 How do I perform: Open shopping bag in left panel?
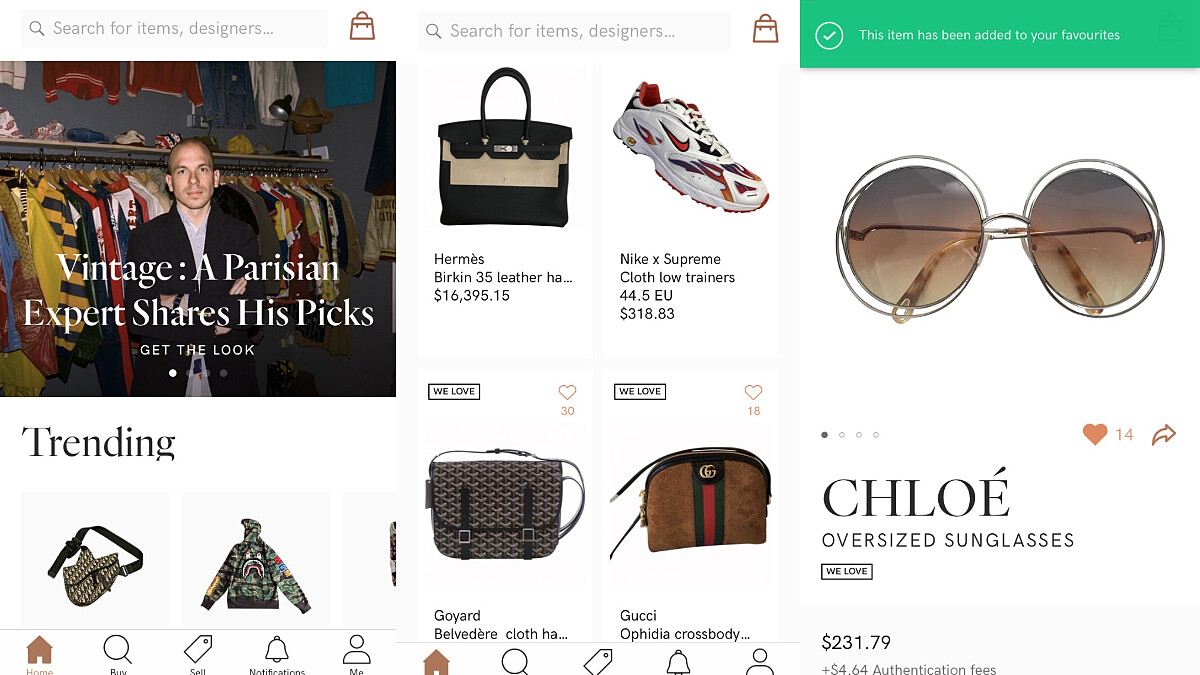coord(362,27)
